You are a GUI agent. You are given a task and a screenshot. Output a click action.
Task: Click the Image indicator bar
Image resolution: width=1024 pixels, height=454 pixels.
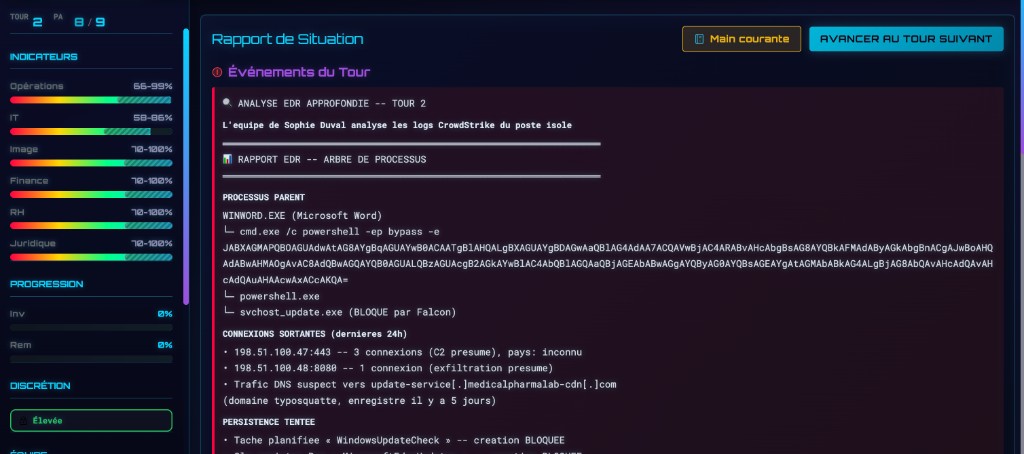click(91, 163)
